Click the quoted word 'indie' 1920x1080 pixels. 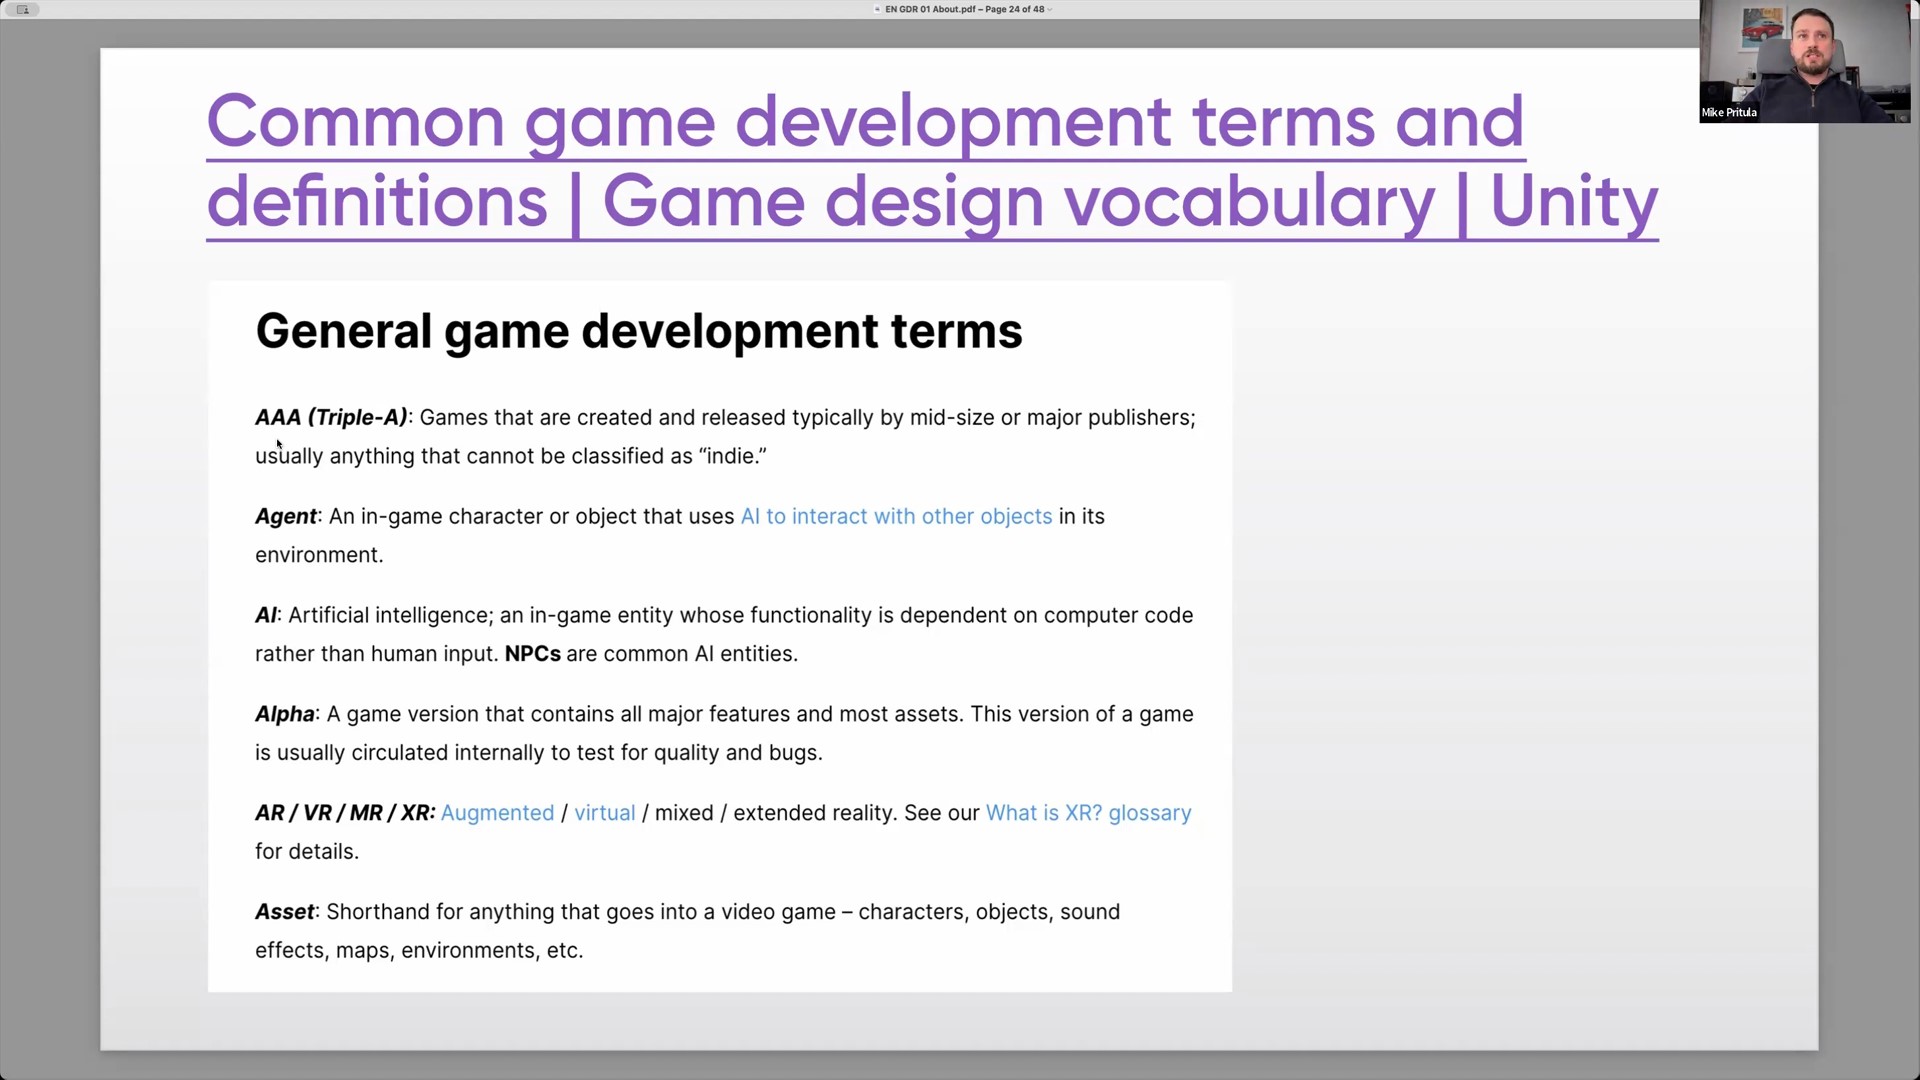(730, 456)
